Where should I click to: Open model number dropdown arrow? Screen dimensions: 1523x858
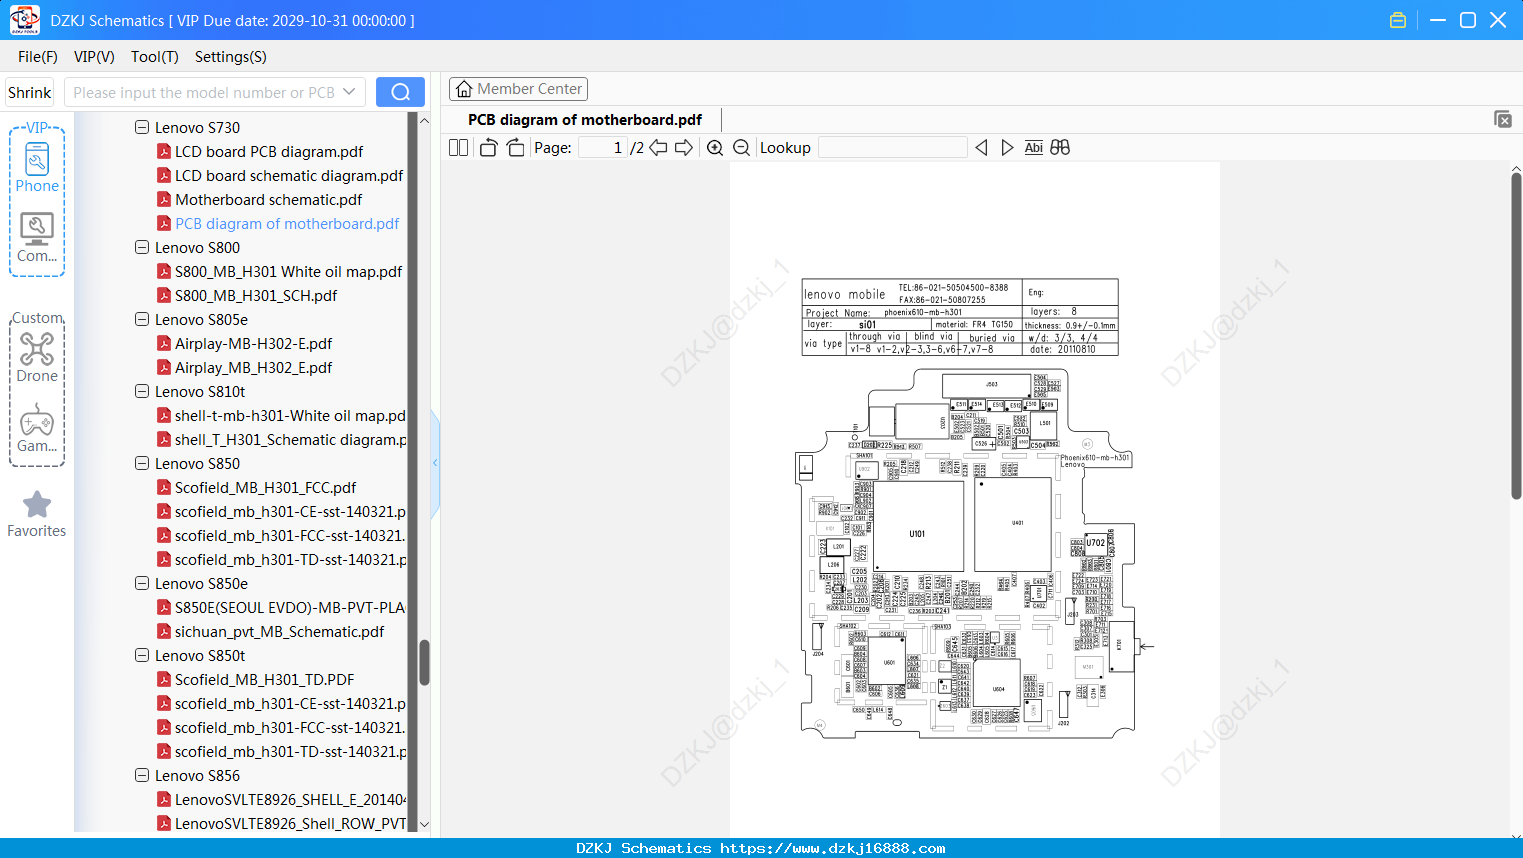pyautogui.click(x=349, y=92)
